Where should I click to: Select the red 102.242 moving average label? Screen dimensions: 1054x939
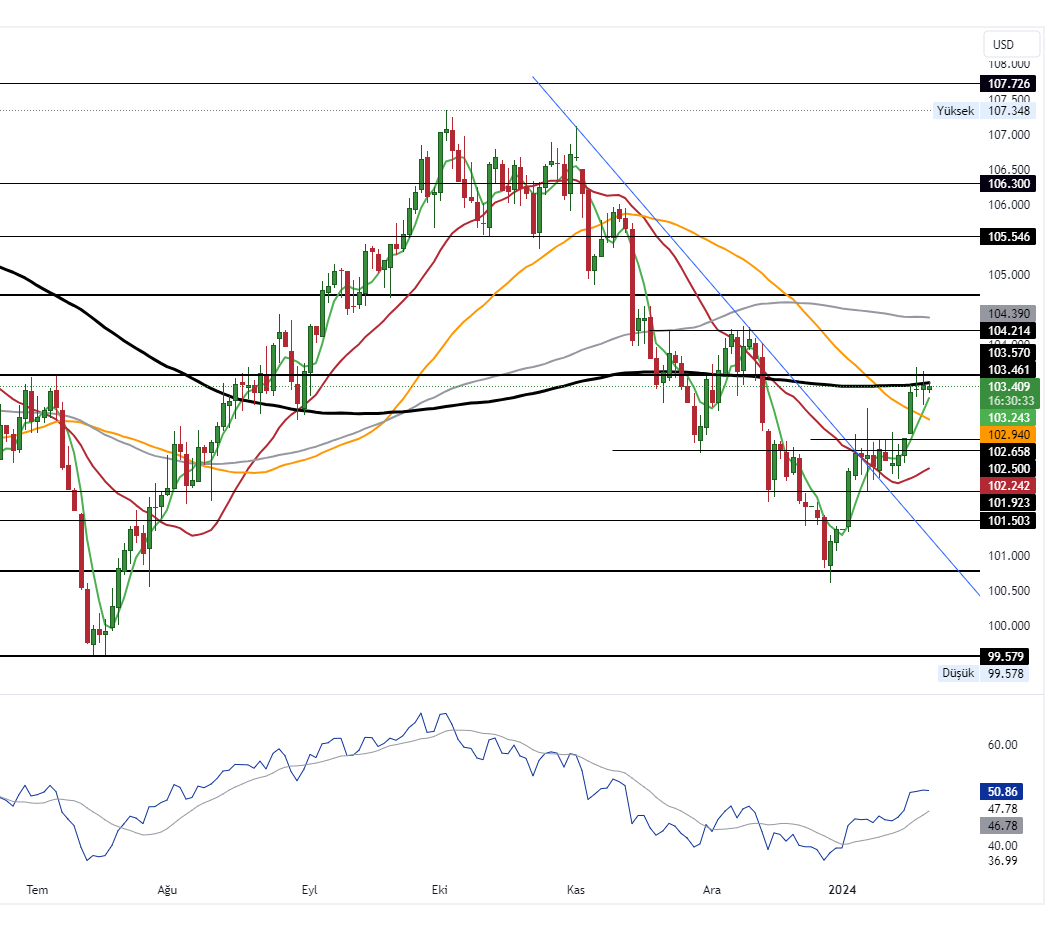click(x=1009, y=485)
